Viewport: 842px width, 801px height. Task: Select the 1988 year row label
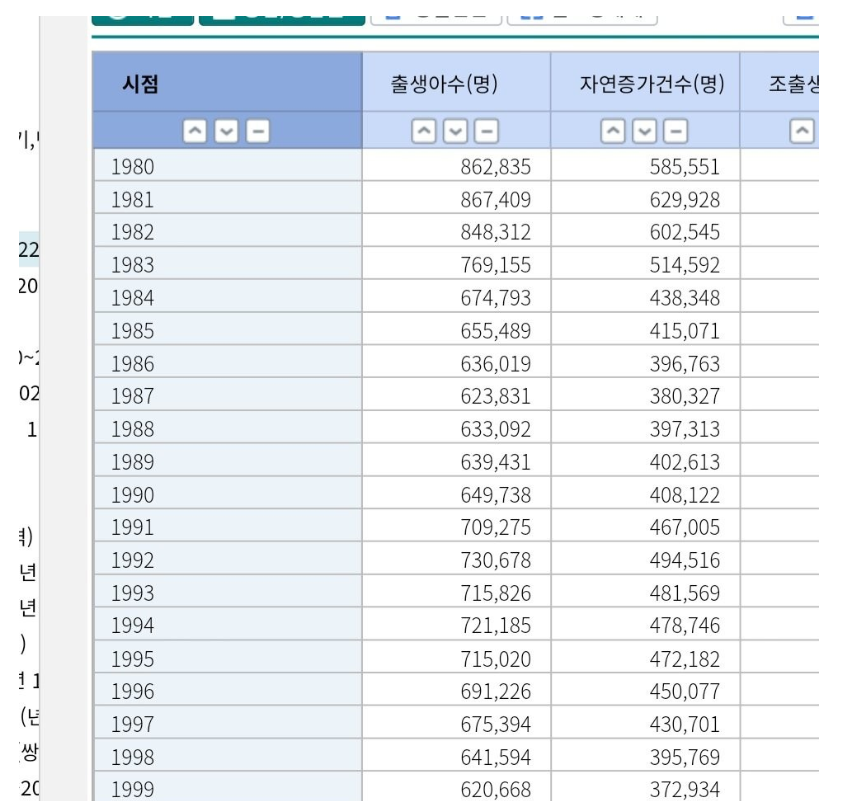pyautogui.click(x=133, y=429)
